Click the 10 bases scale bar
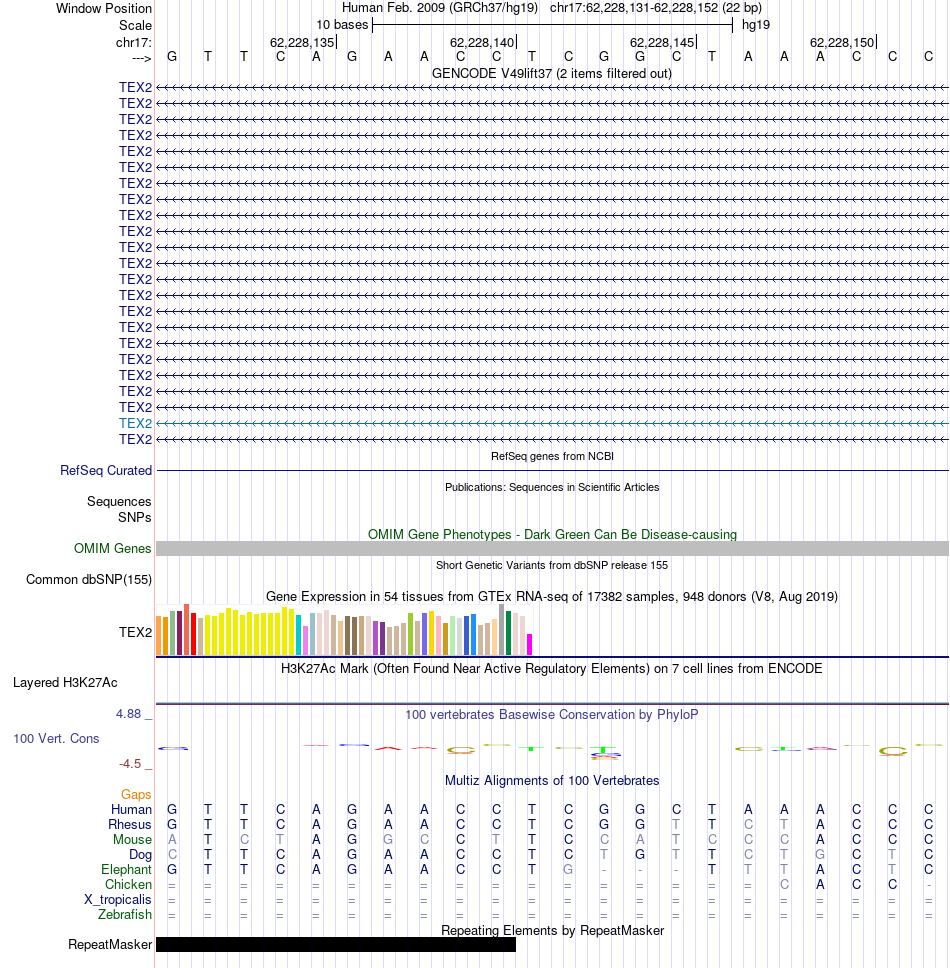The height and width of the screenshot is (968, 950). coord(552,25)
